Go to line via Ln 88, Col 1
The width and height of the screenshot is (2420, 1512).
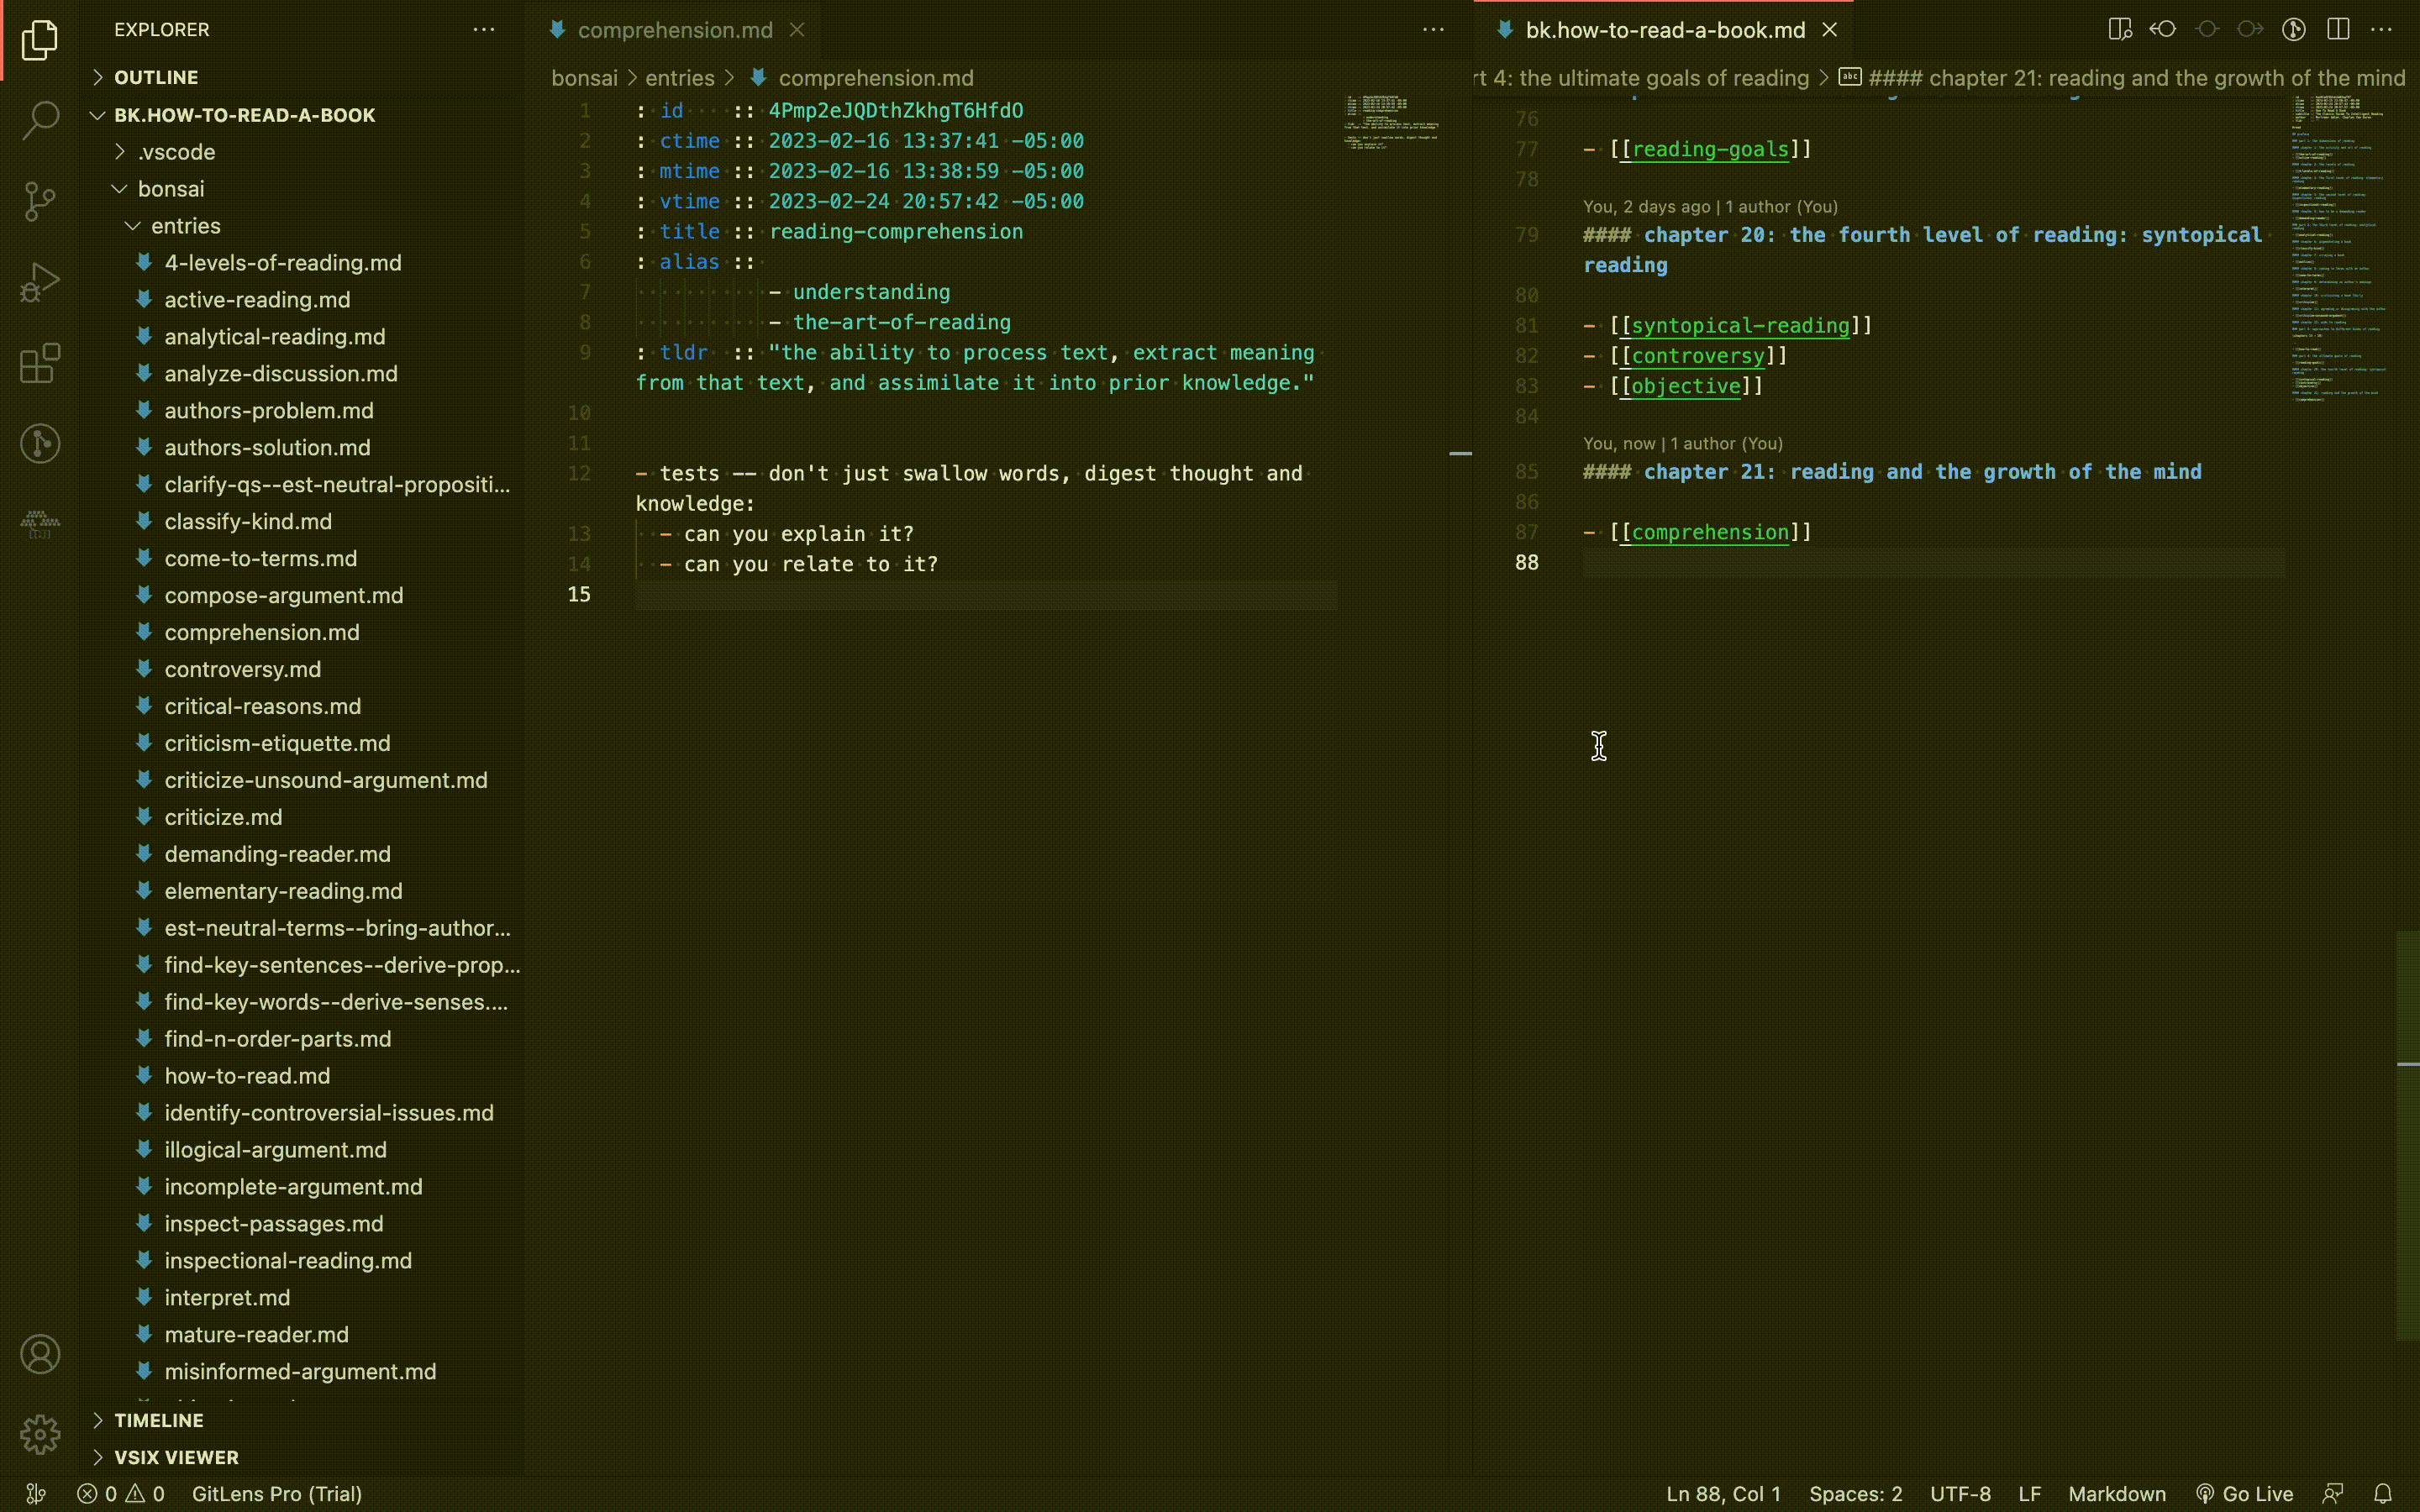click(x=1723, y=1493)
